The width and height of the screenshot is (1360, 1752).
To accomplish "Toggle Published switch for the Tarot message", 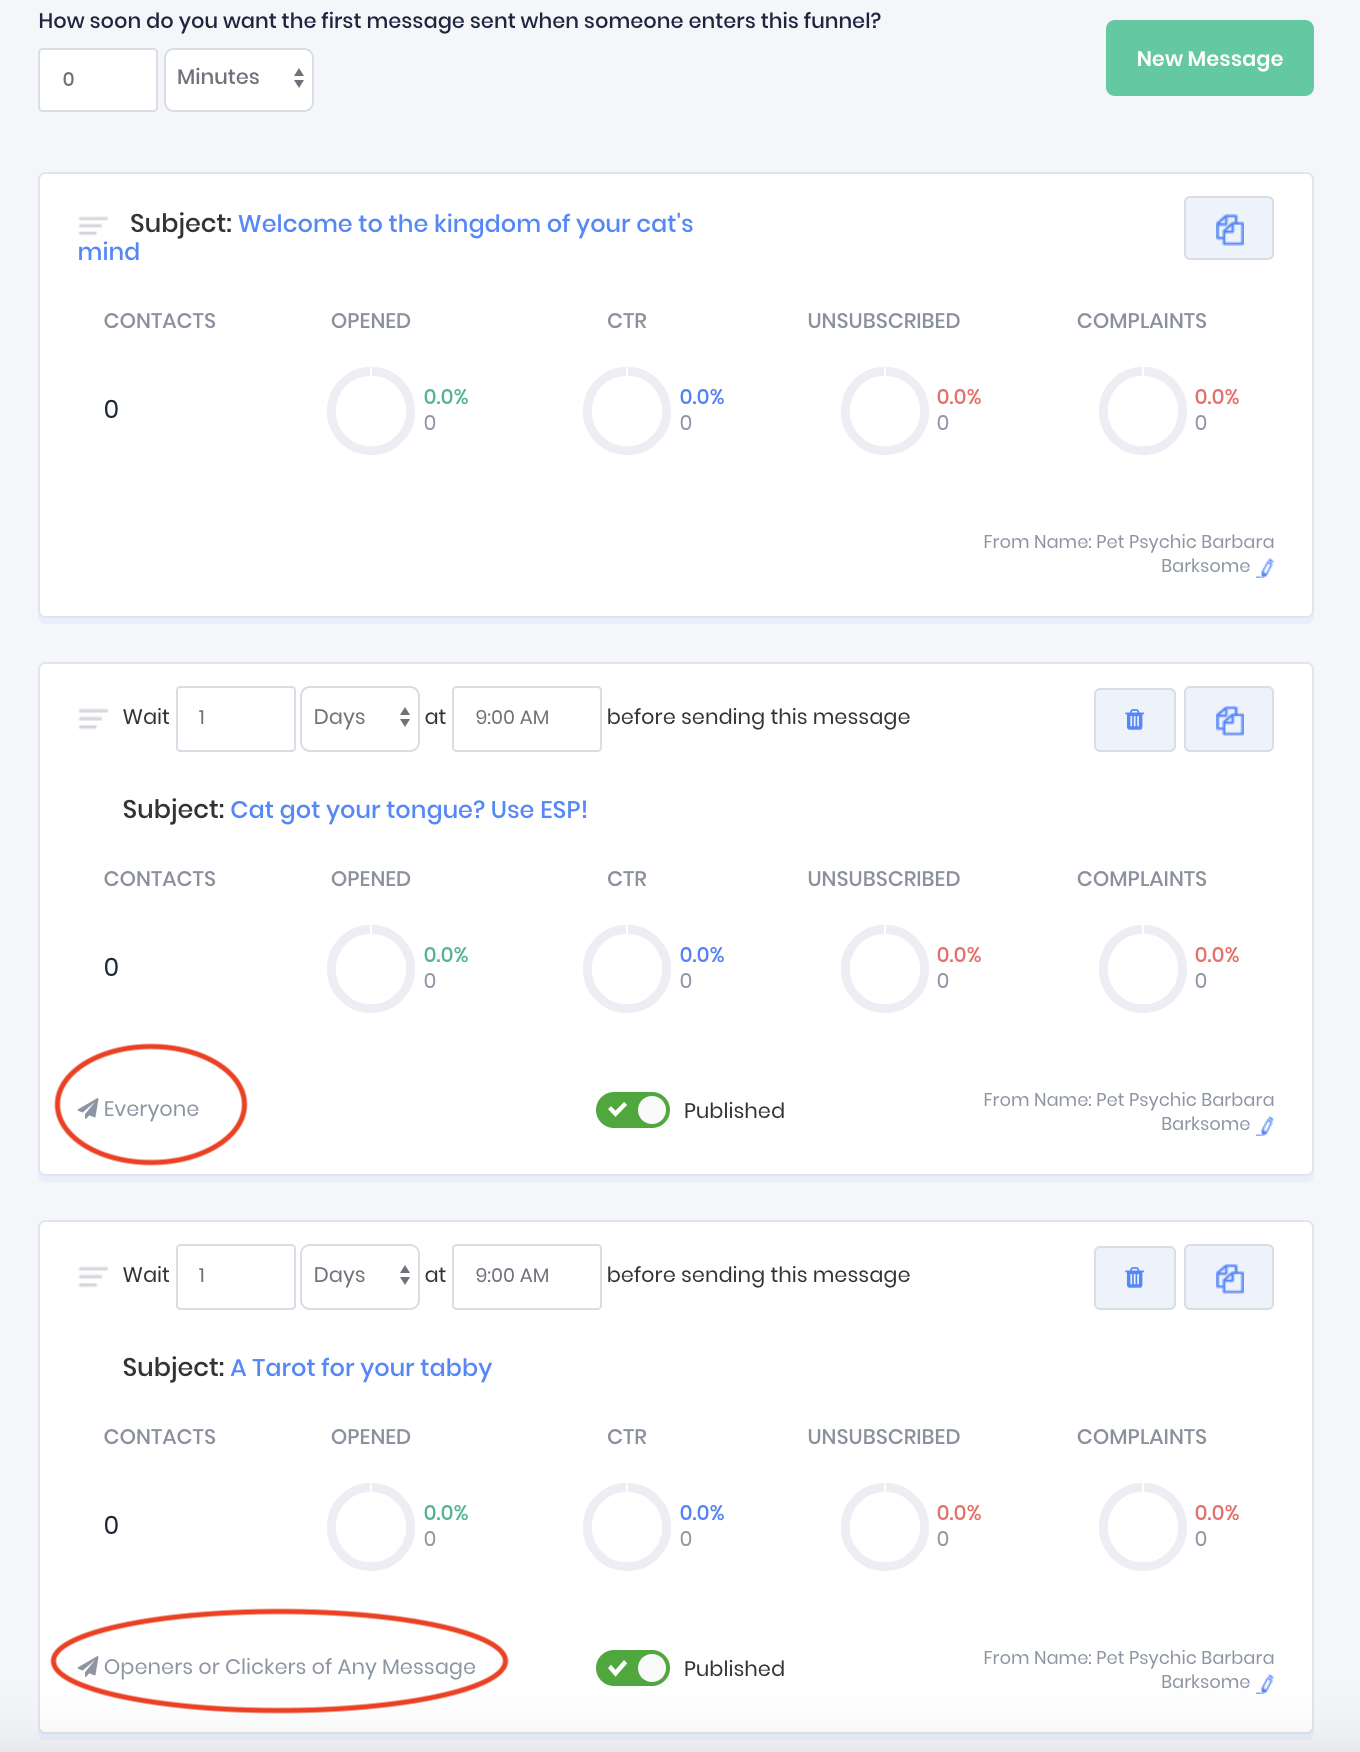I will [x=633, y=1668].
